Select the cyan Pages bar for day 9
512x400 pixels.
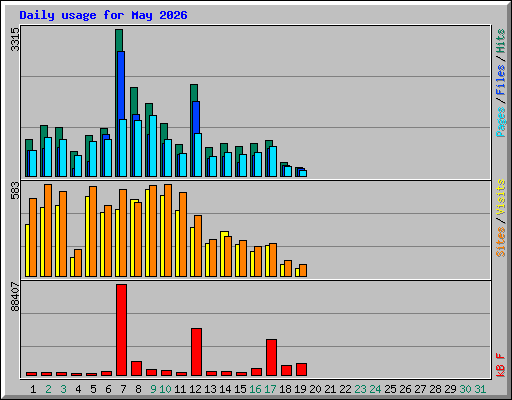click(153, 146)
